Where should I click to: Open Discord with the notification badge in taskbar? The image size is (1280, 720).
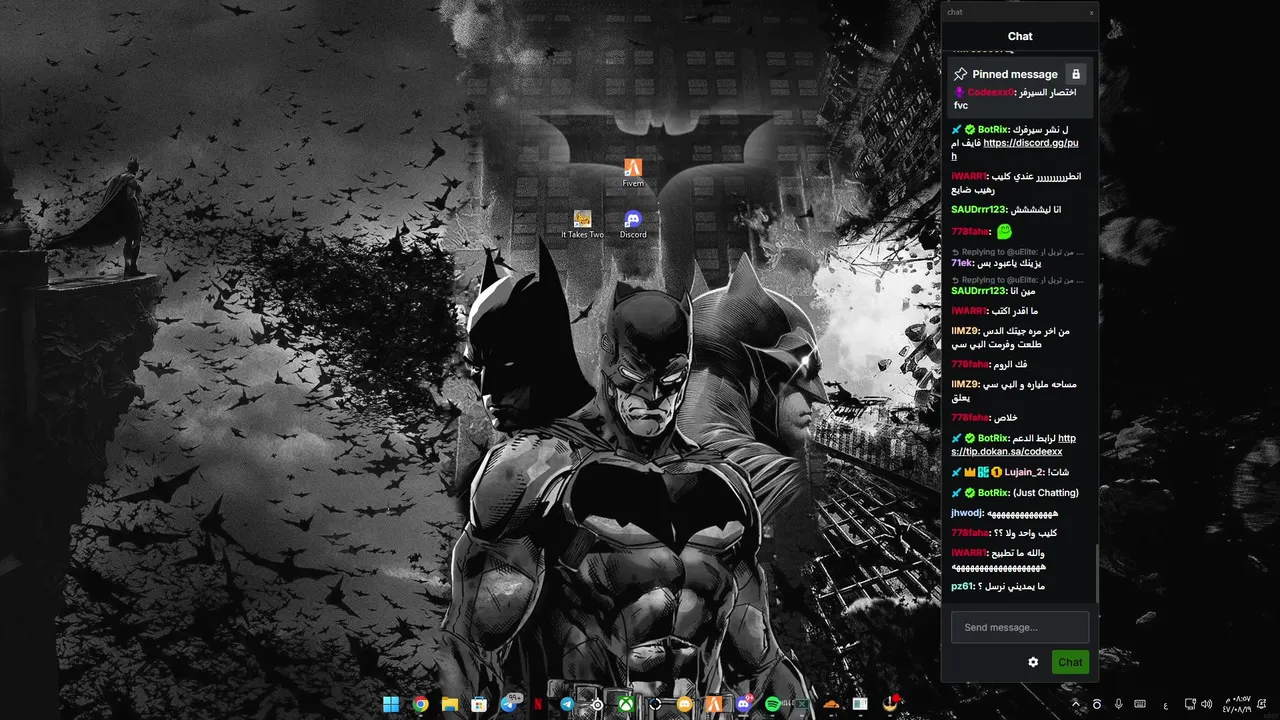click(x=744, y=704)
